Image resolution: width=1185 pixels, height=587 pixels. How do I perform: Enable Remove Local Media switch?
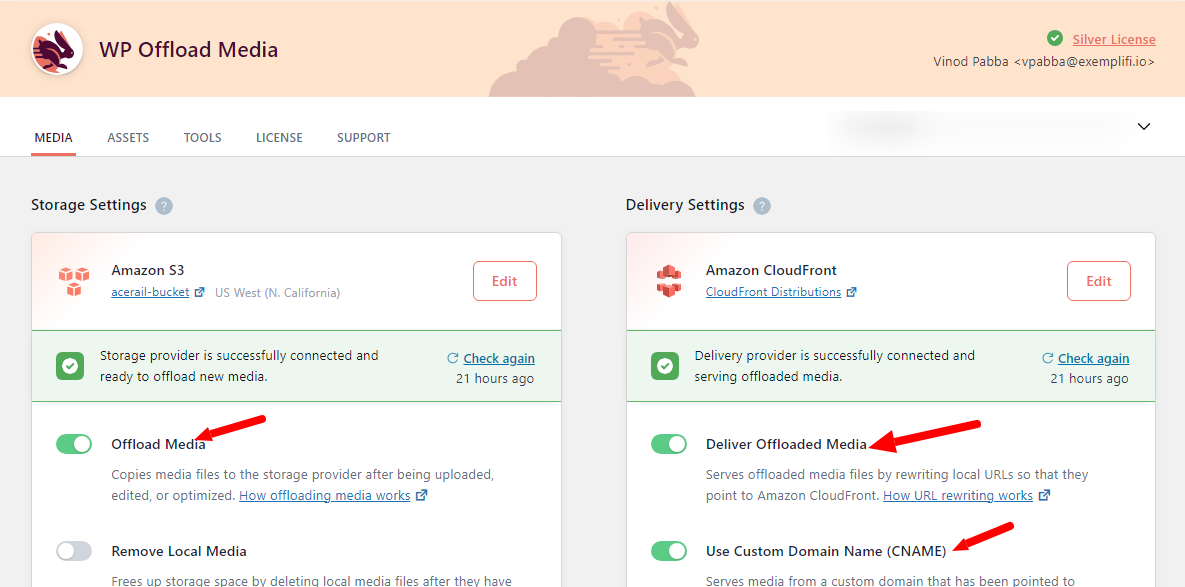point(74,551)
